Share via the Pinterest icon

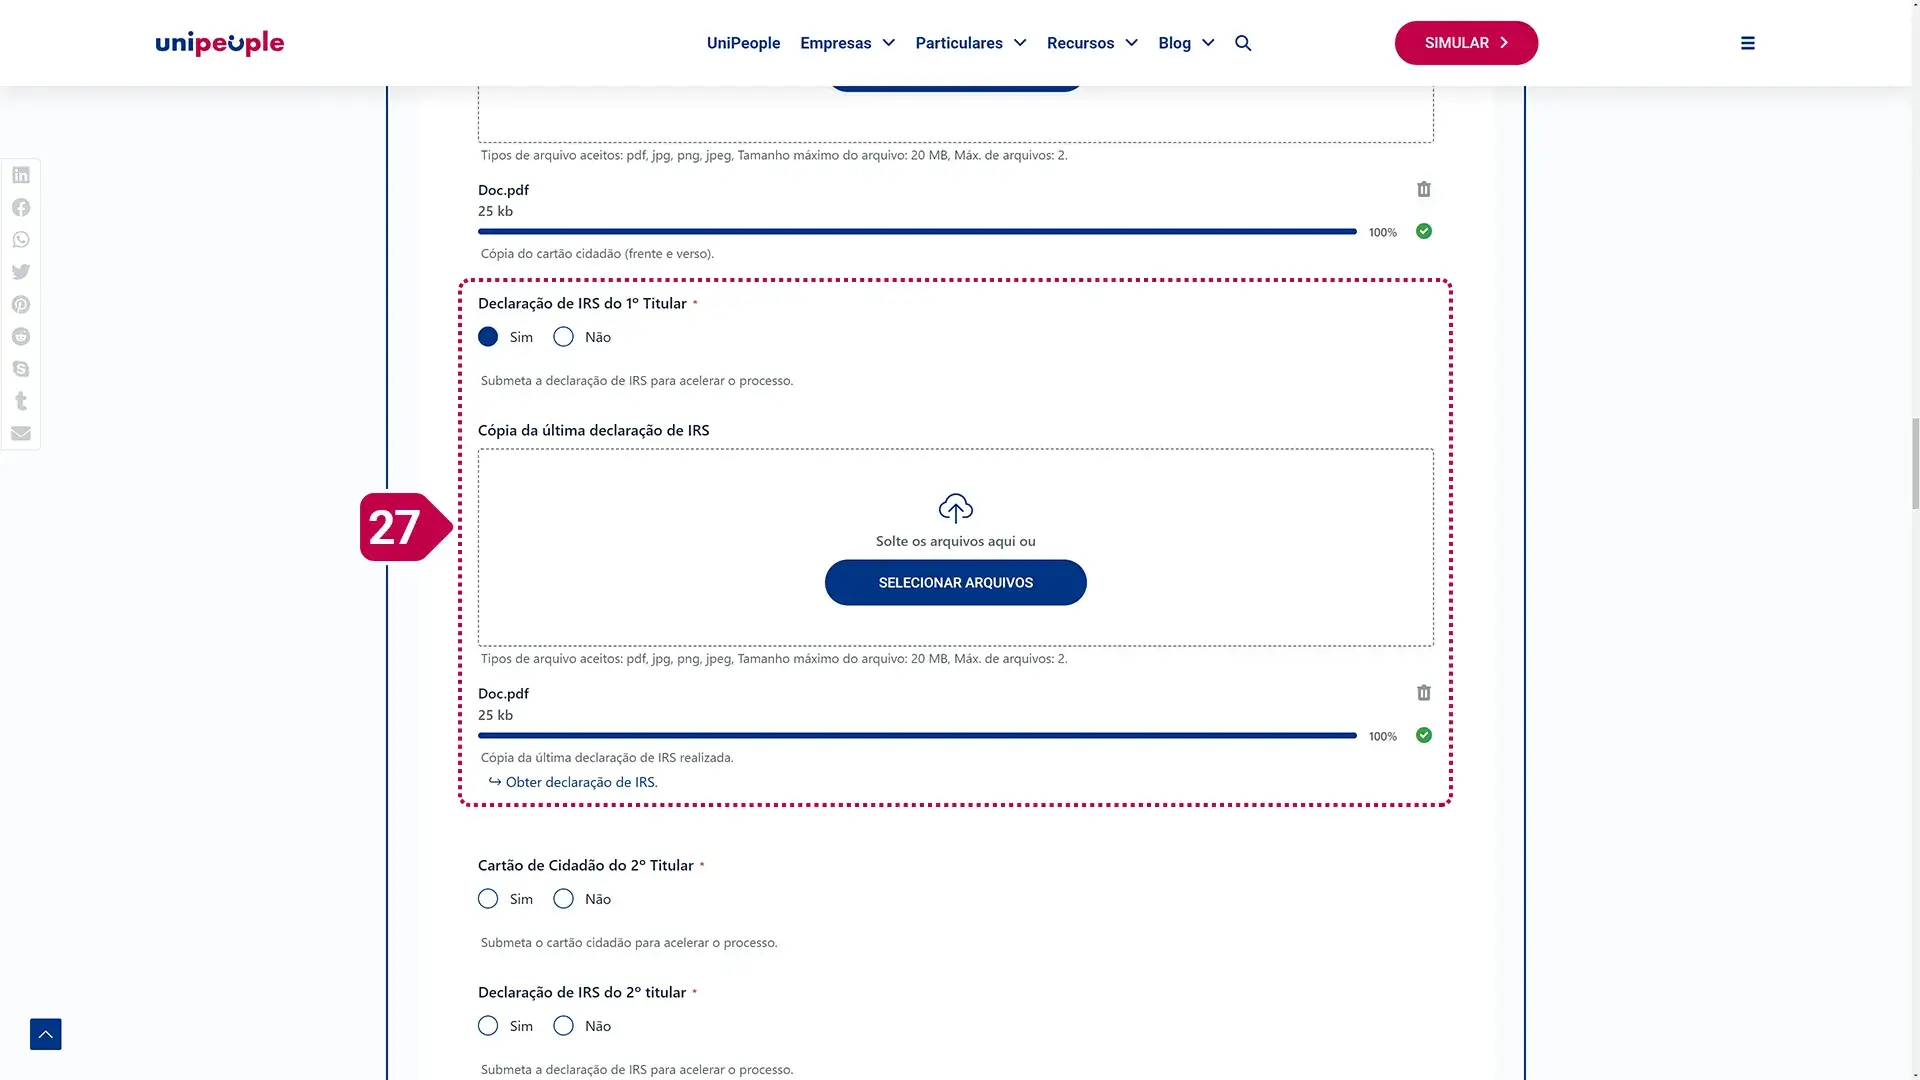pos(21,304)
